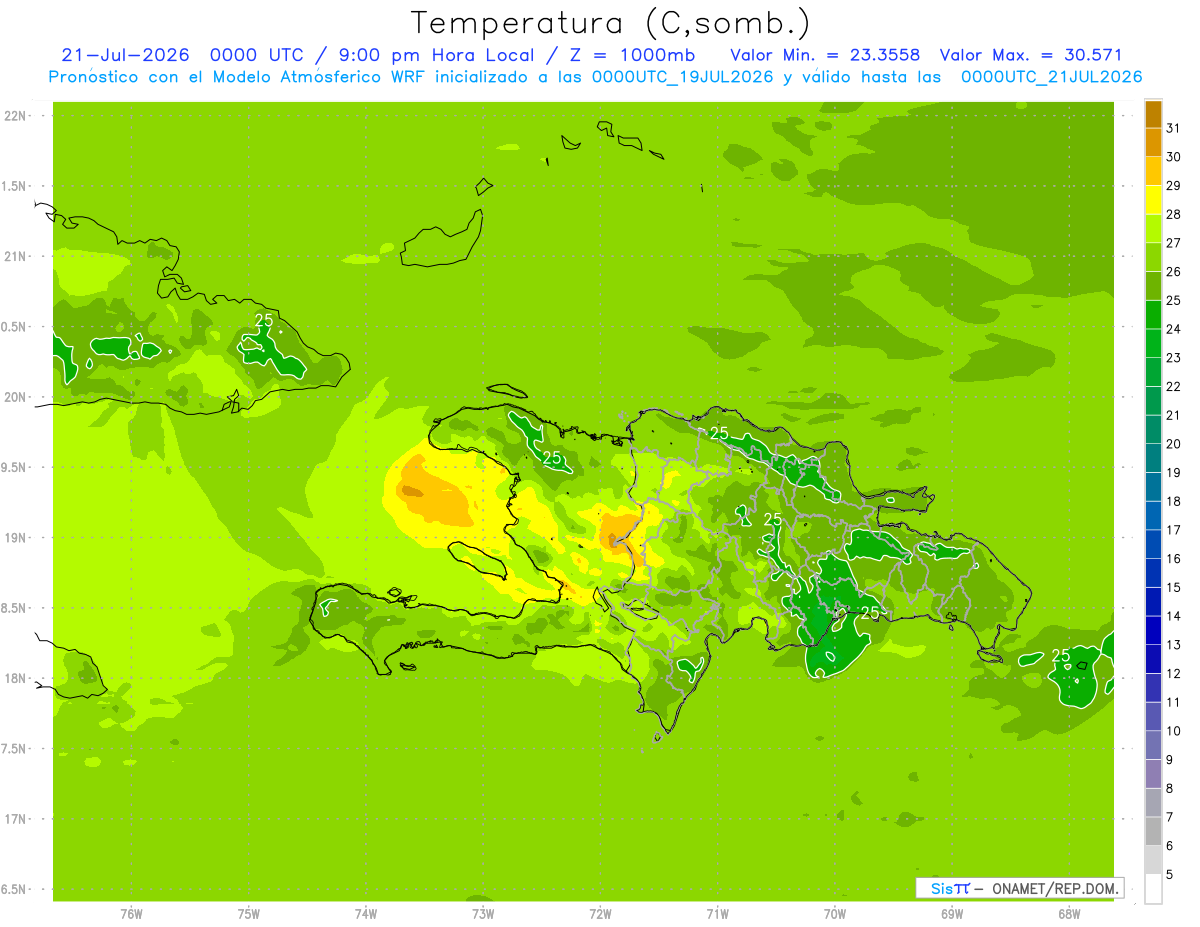1200x927 pixels.
Task: Click the "21N" latitude label
Action: click(x=16, y=256)
